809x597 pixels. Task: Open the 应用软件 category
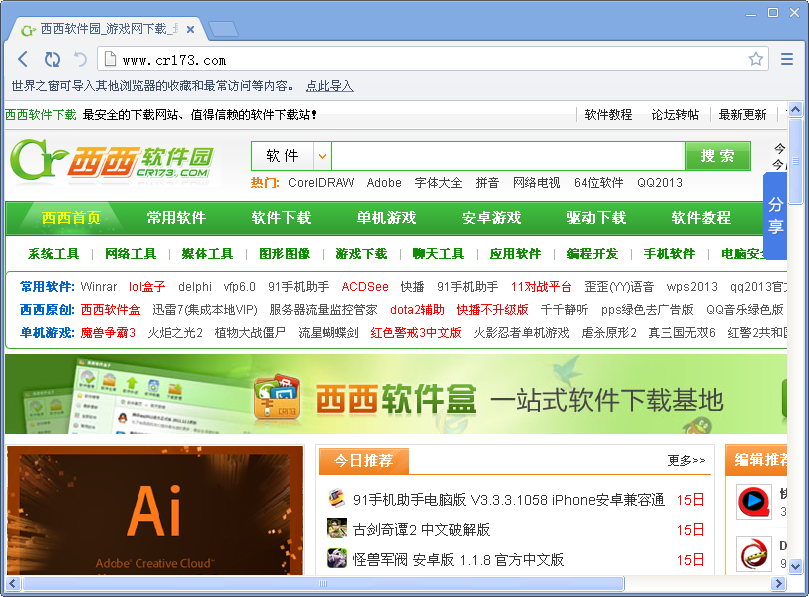[515, 254]
